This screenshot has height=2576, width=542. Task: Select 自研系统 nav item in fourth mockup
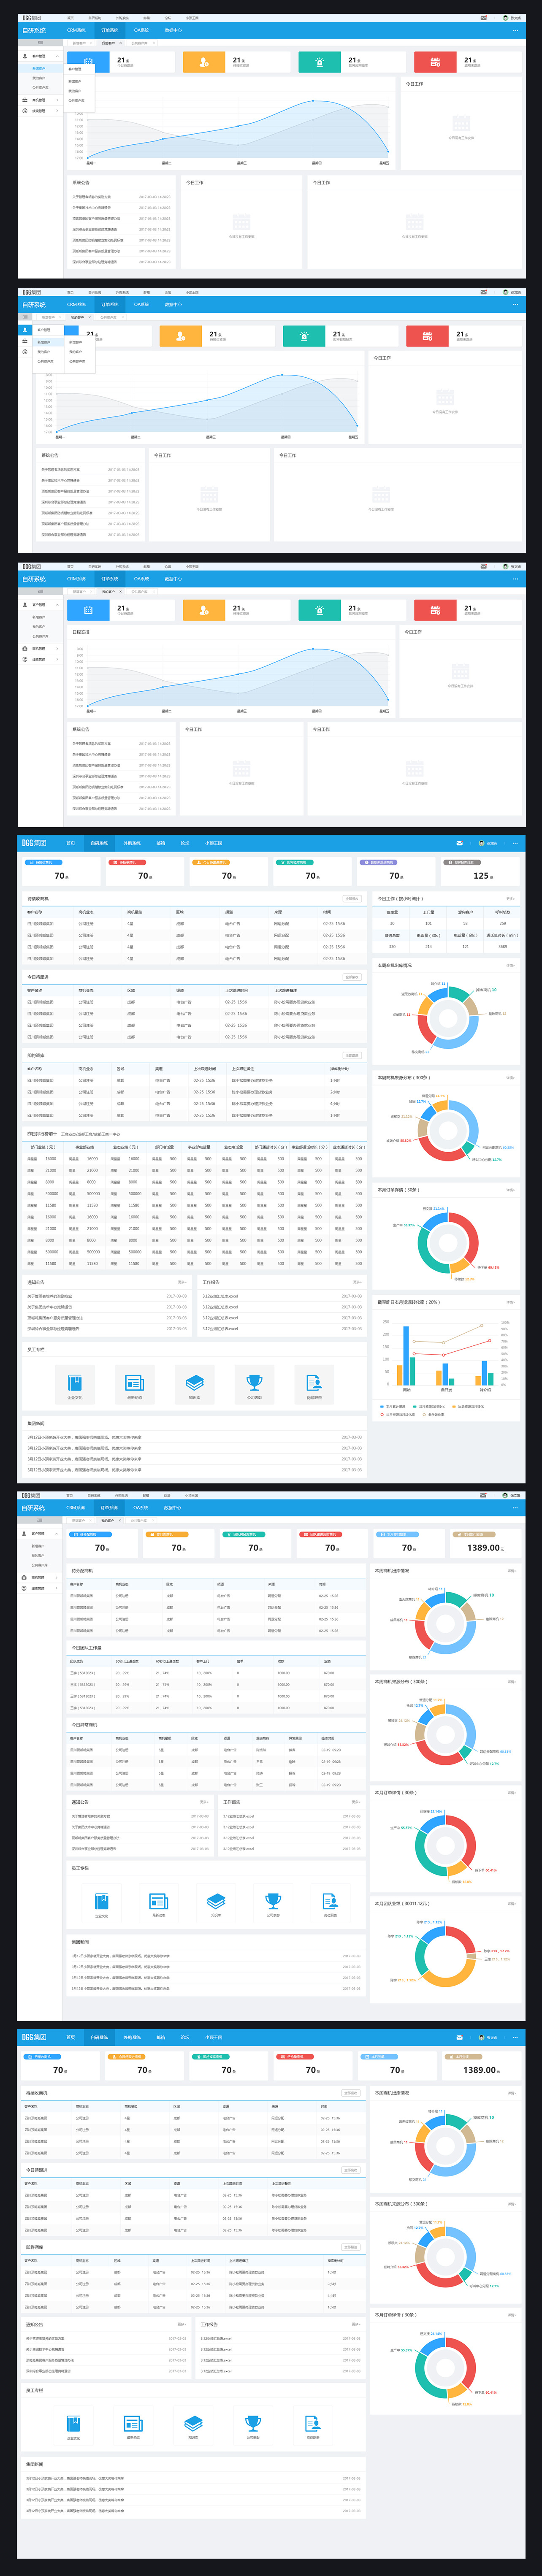pos(99,843)
